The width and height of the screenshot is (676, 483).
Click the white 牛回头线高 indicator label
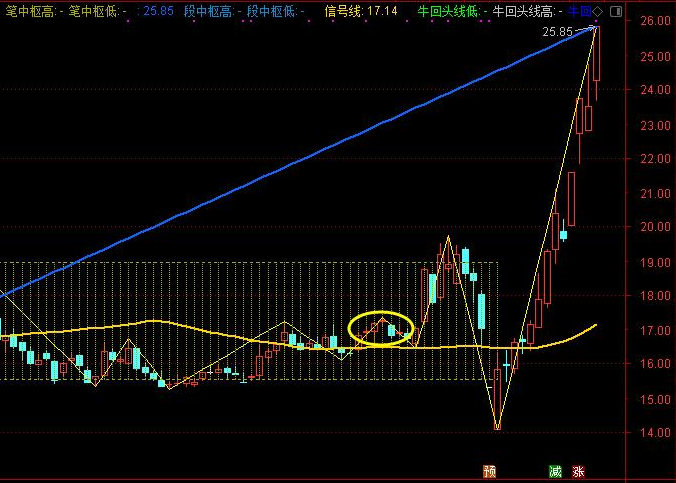pos(527,11)
